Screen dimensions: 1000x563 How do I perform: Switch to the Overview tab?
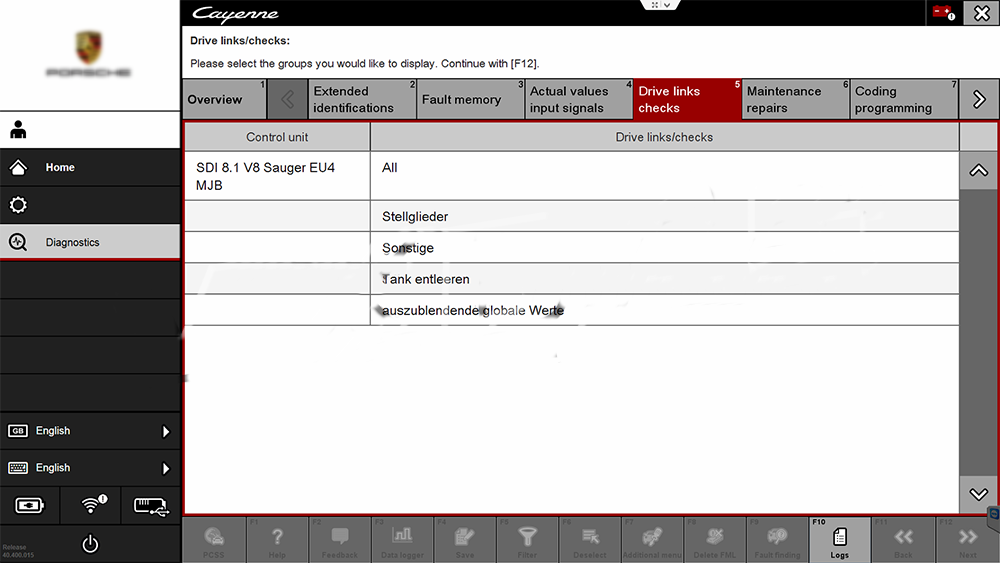pos(224,99)
